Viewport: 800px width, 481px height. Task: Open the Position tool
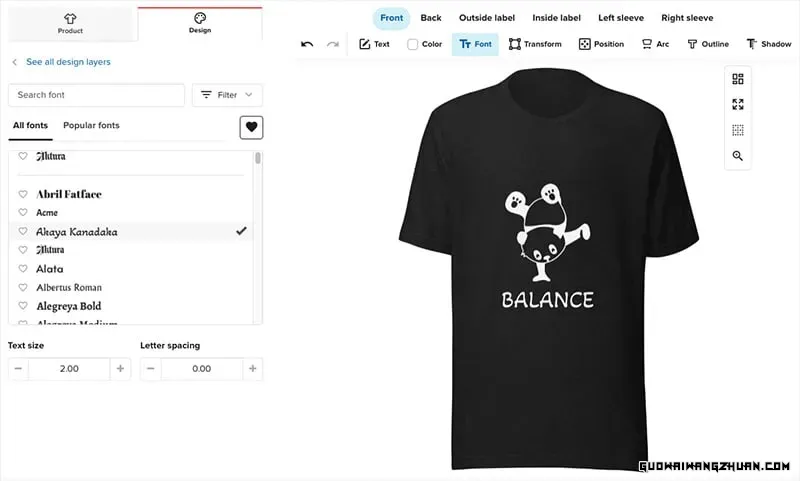pos(602,44)
